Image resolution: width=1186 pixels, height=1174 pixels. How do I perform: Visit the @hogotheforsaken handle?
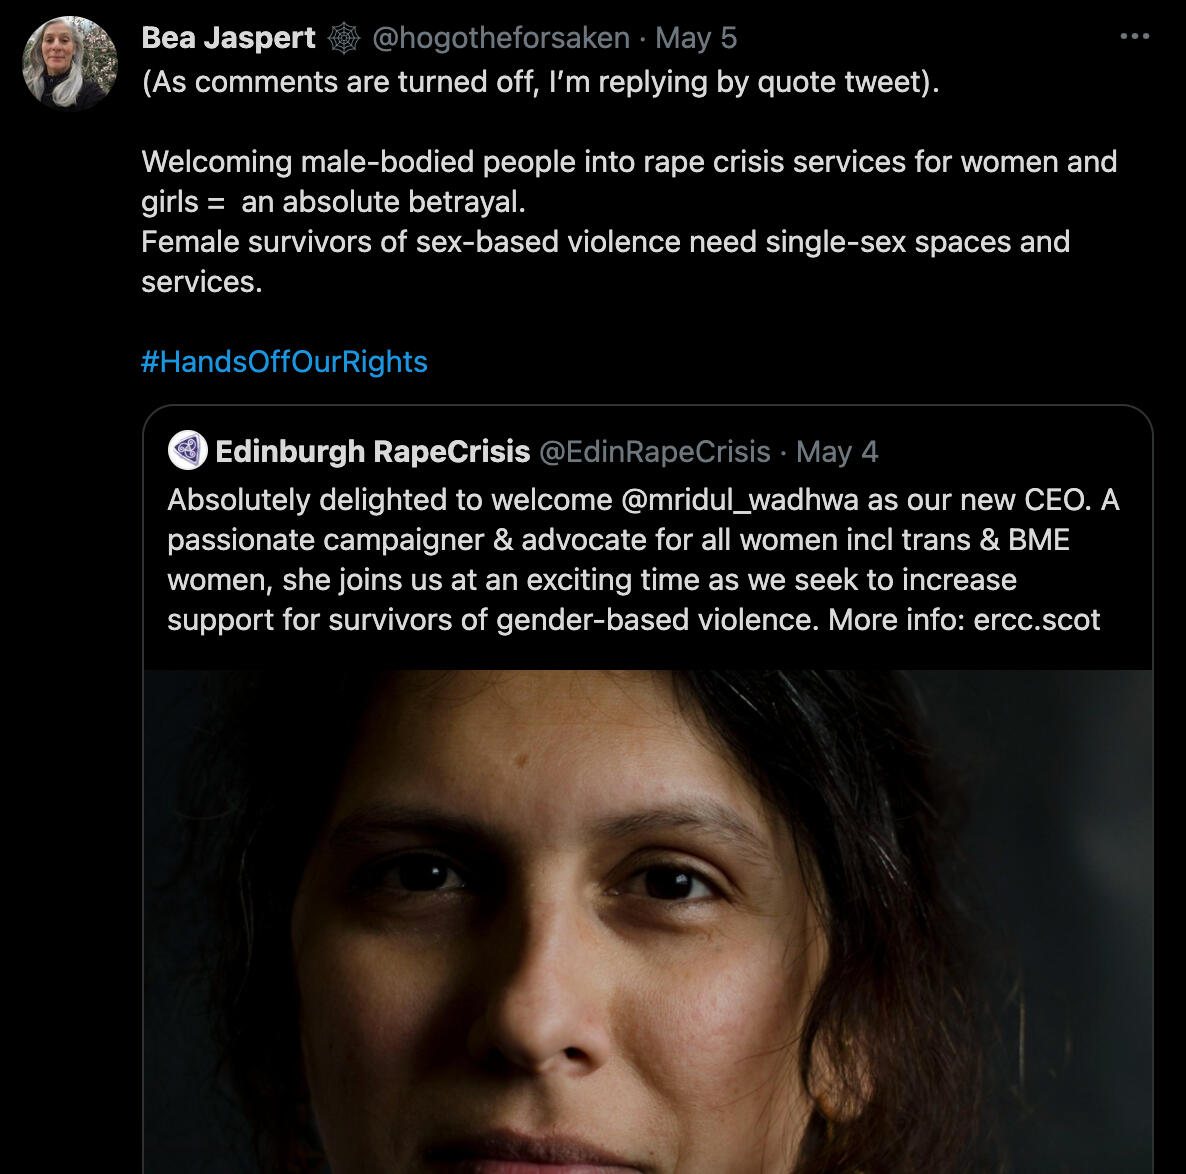(501, 38)
